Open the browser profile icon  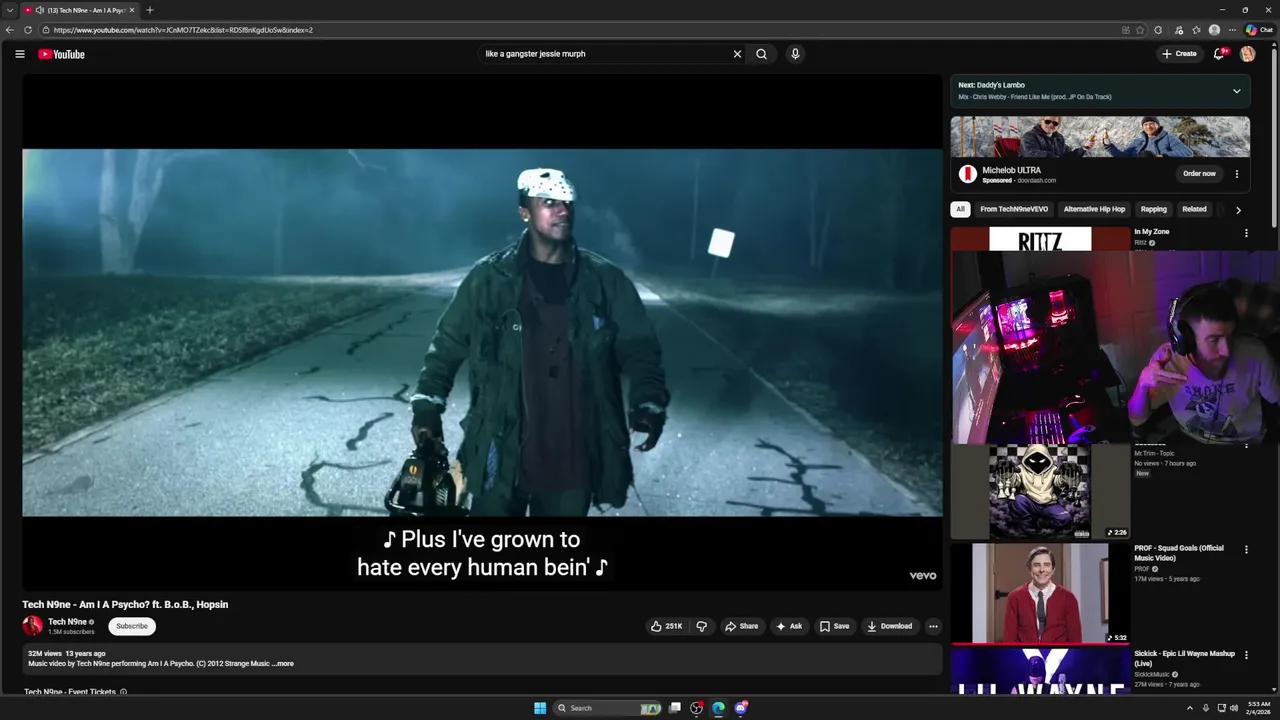[x=1214, y=30]
